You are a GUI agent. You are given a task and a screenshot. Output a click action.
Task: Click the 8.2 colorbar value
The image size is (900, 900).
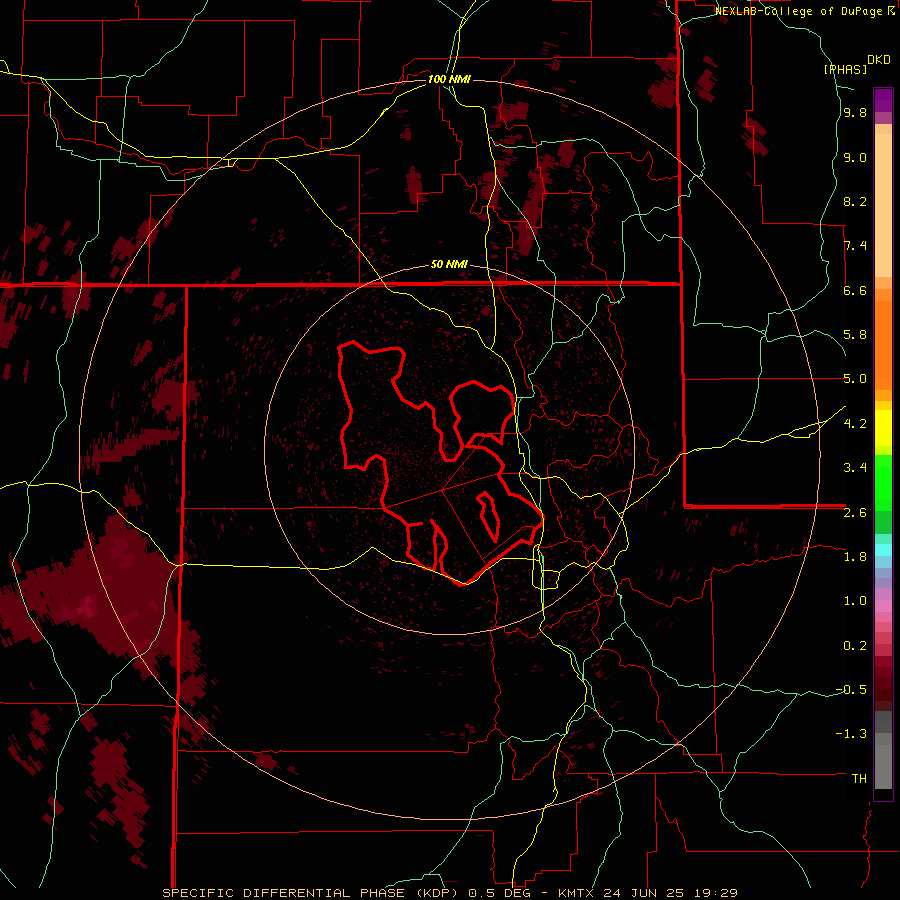click(855, 201)
